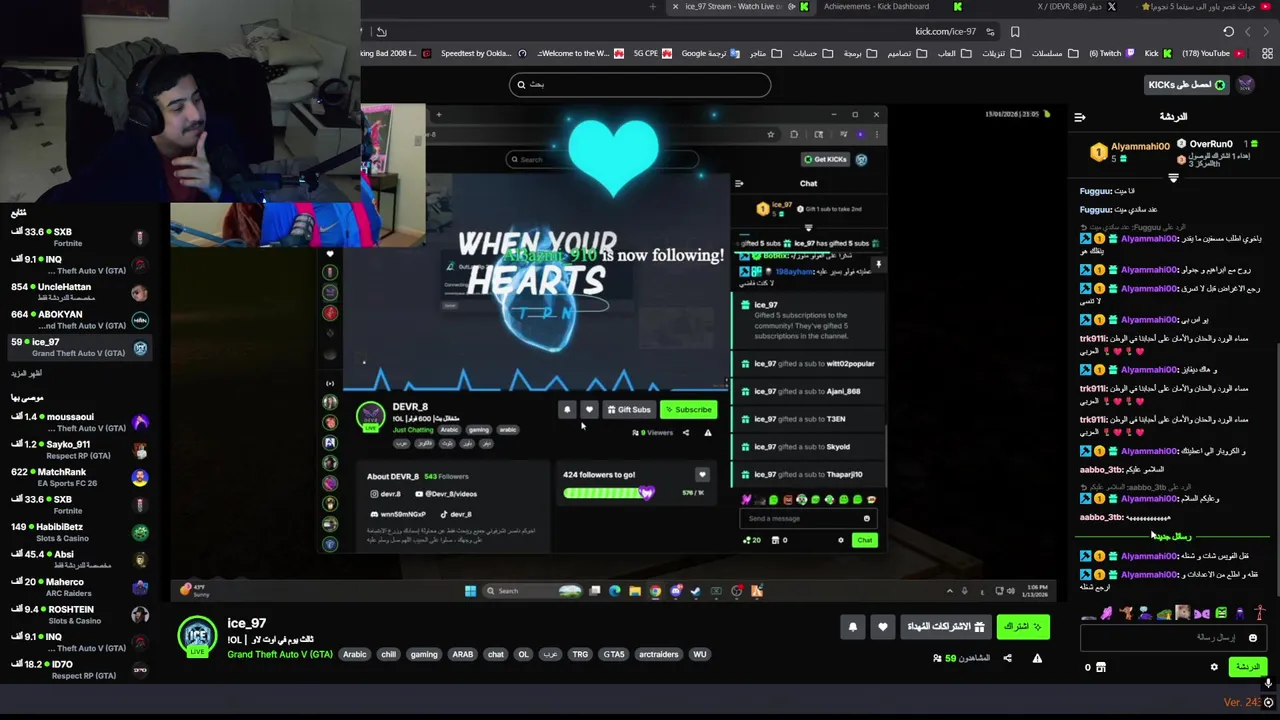
Task: Click the get KICKs button in the header
Action: tap(1186, 85)
